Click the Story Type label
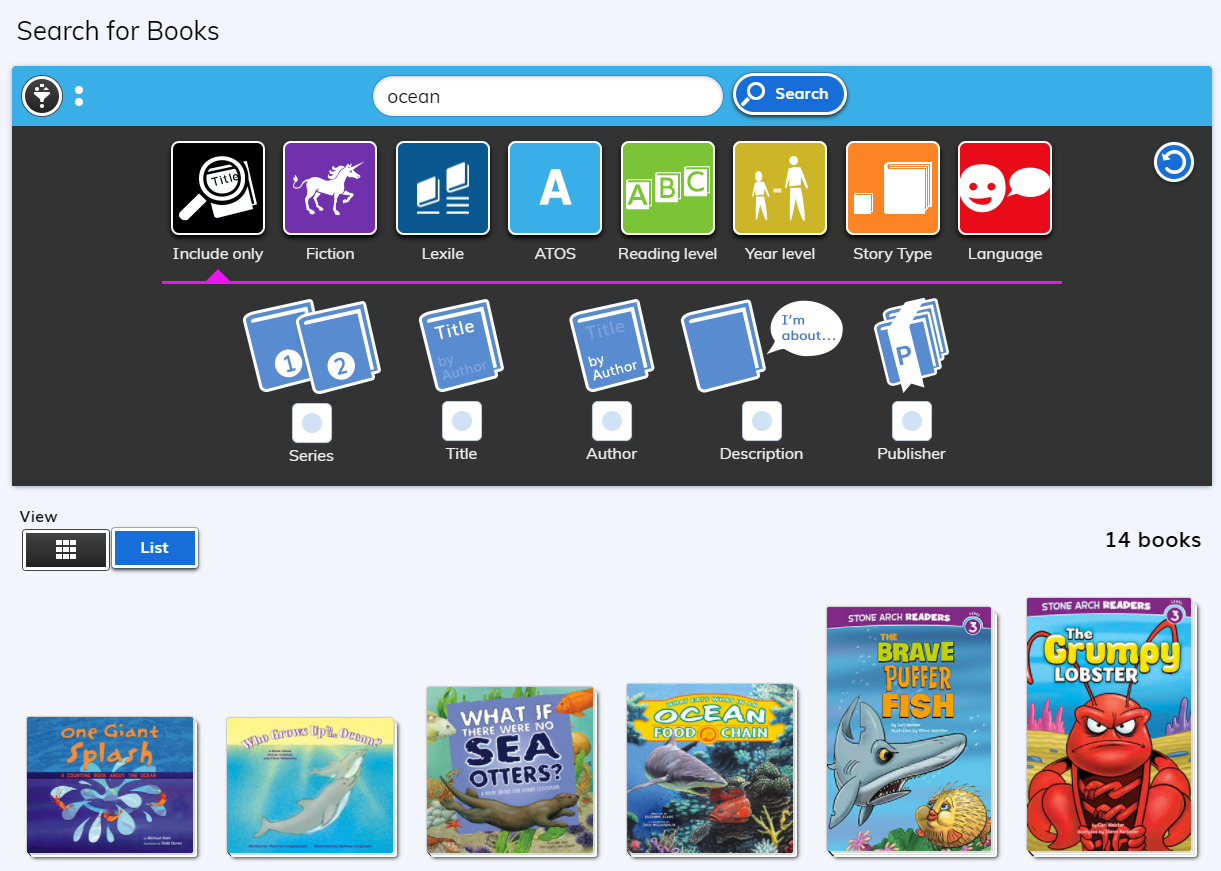1221x871 pixels. coord(893,254)
